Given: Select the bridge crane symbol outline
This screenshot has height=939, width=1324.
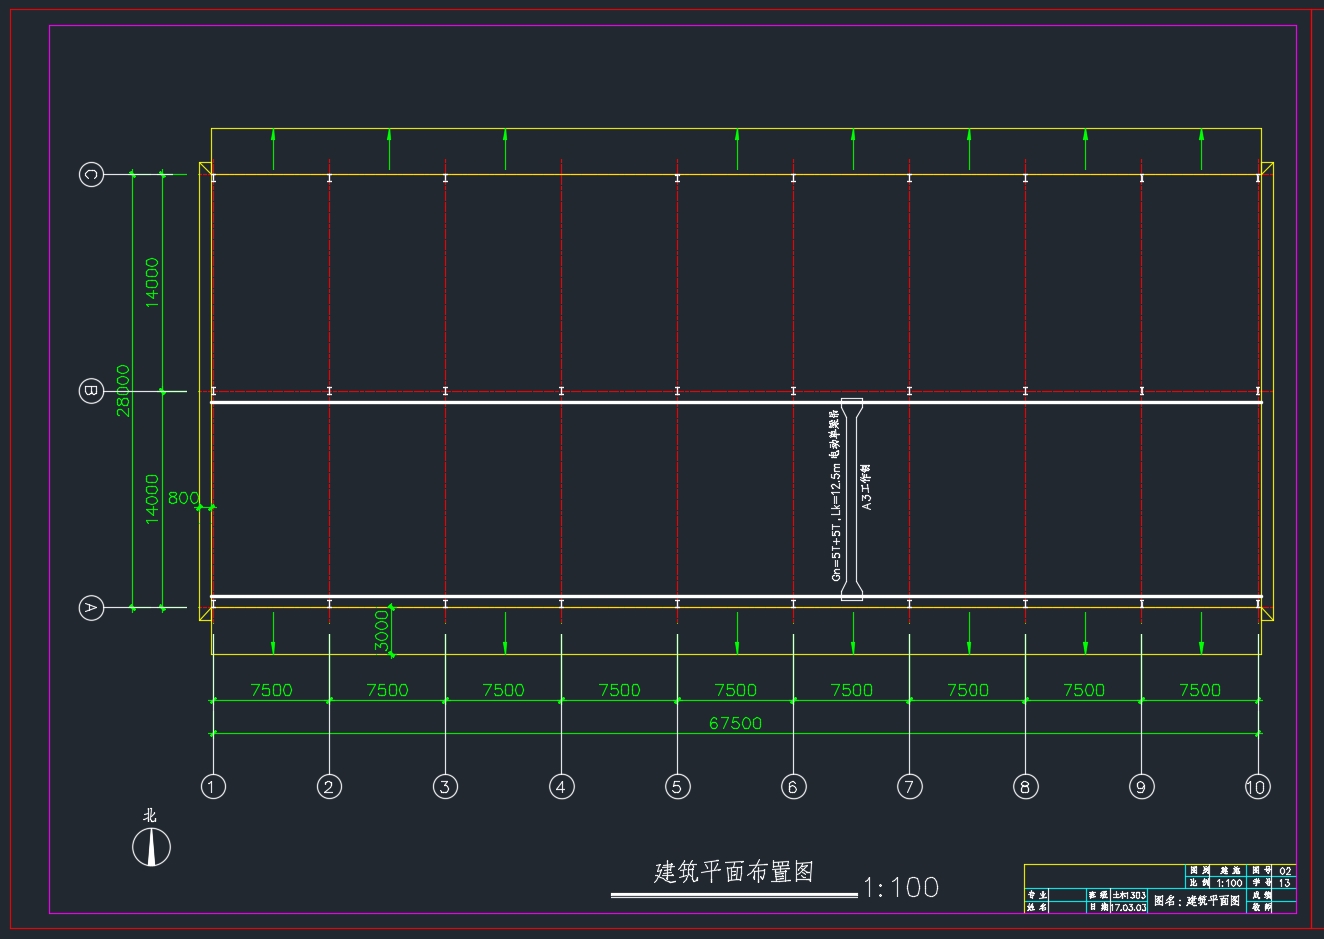Looking at the screenshot, I should (852, 499).
